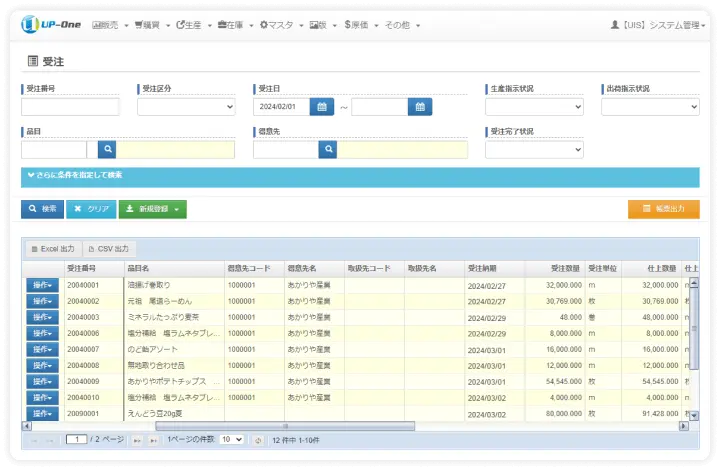Click the 品目 search magnifier icon
The image size is (720, 470).
pos(107,150)
